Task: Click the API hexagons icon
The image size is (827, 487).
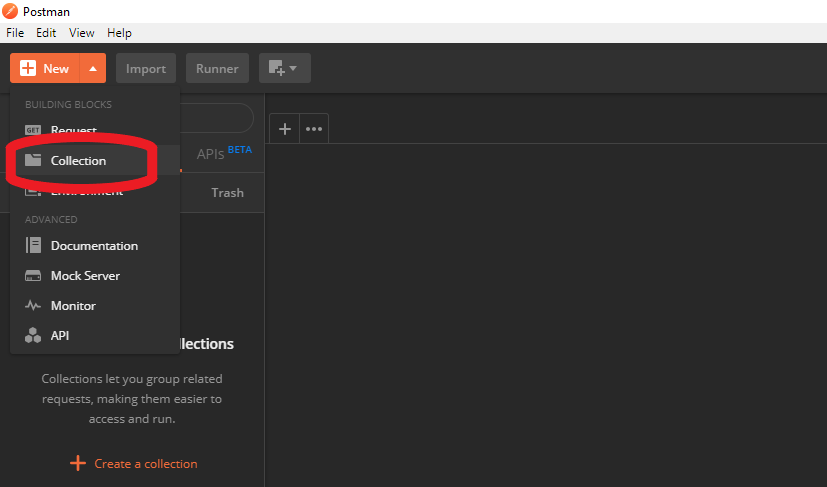Action: [33, 336]
